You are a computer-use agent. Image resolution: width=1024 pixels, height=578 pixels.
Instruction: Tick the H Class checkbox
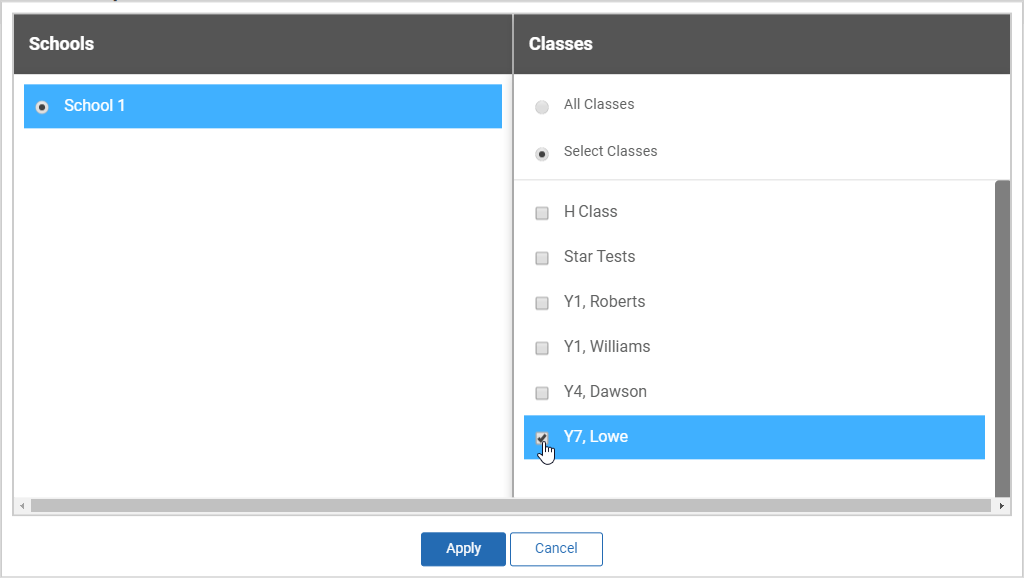[542, 213]
